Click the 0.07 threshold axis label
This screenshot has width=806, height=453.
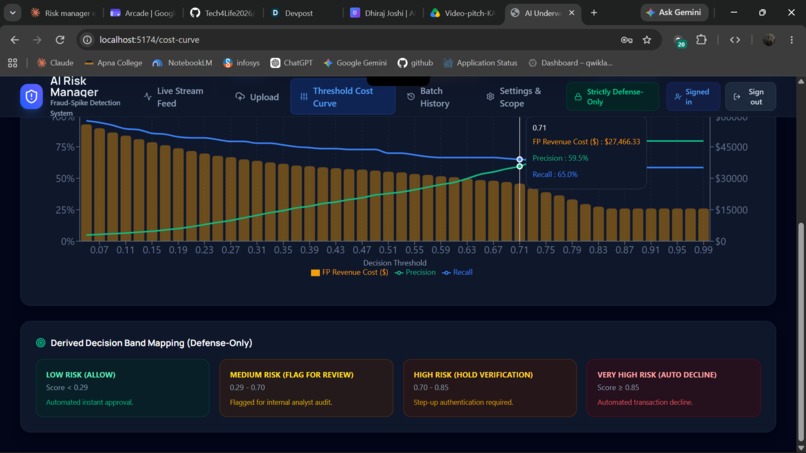(x=99, y=250)
